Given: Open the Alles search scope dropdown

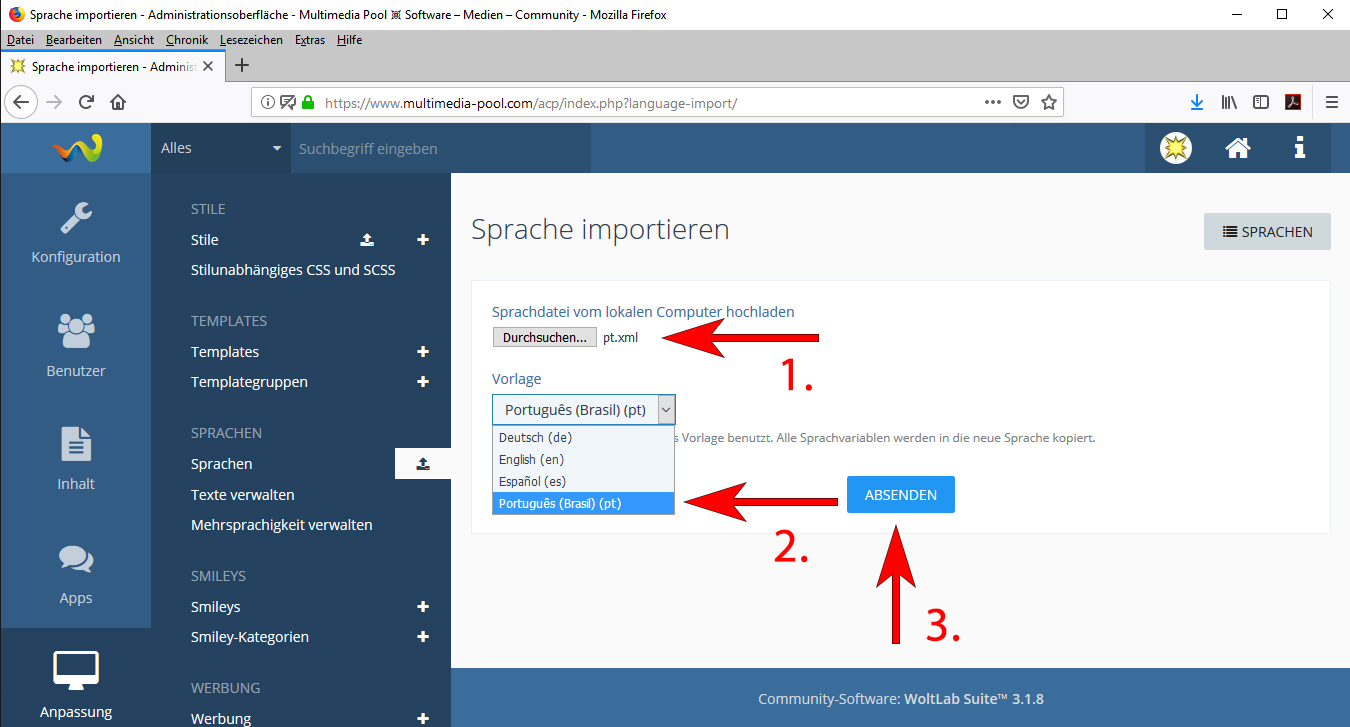Looking at the screenshot, I should click(x=221, y=148).
